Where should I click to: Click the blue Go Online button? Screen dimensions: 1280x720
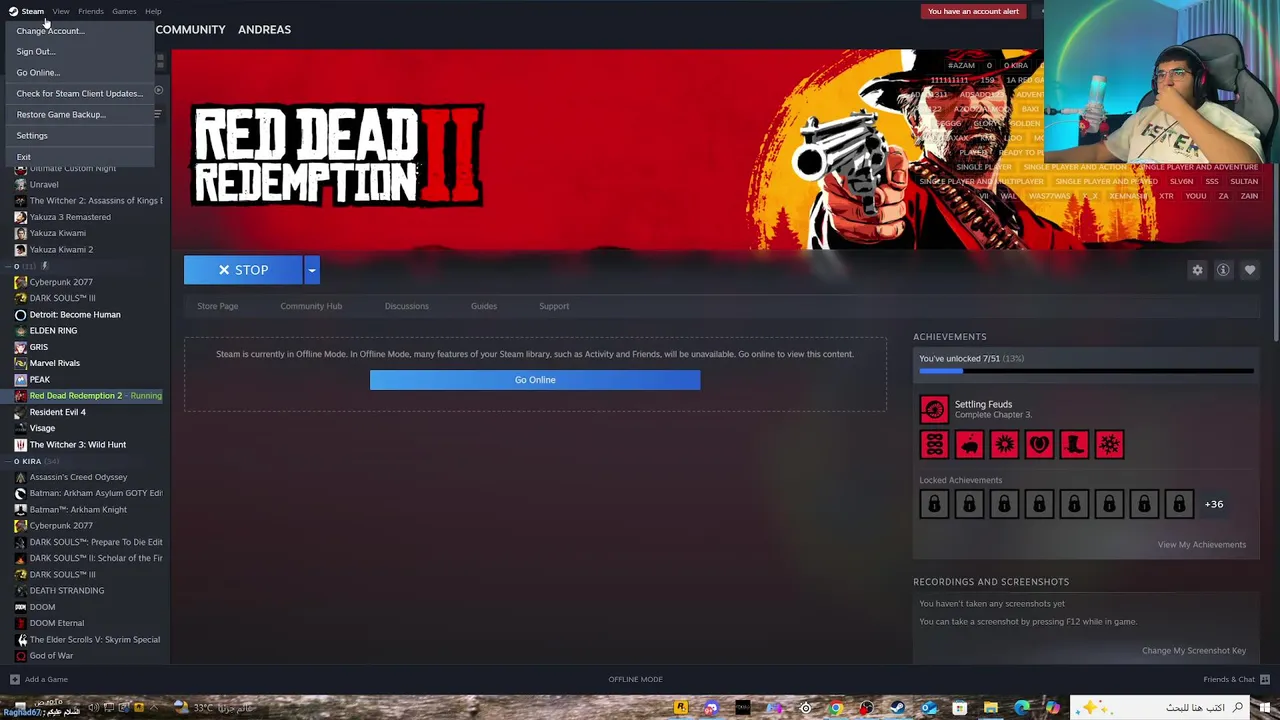click(535, 380)
